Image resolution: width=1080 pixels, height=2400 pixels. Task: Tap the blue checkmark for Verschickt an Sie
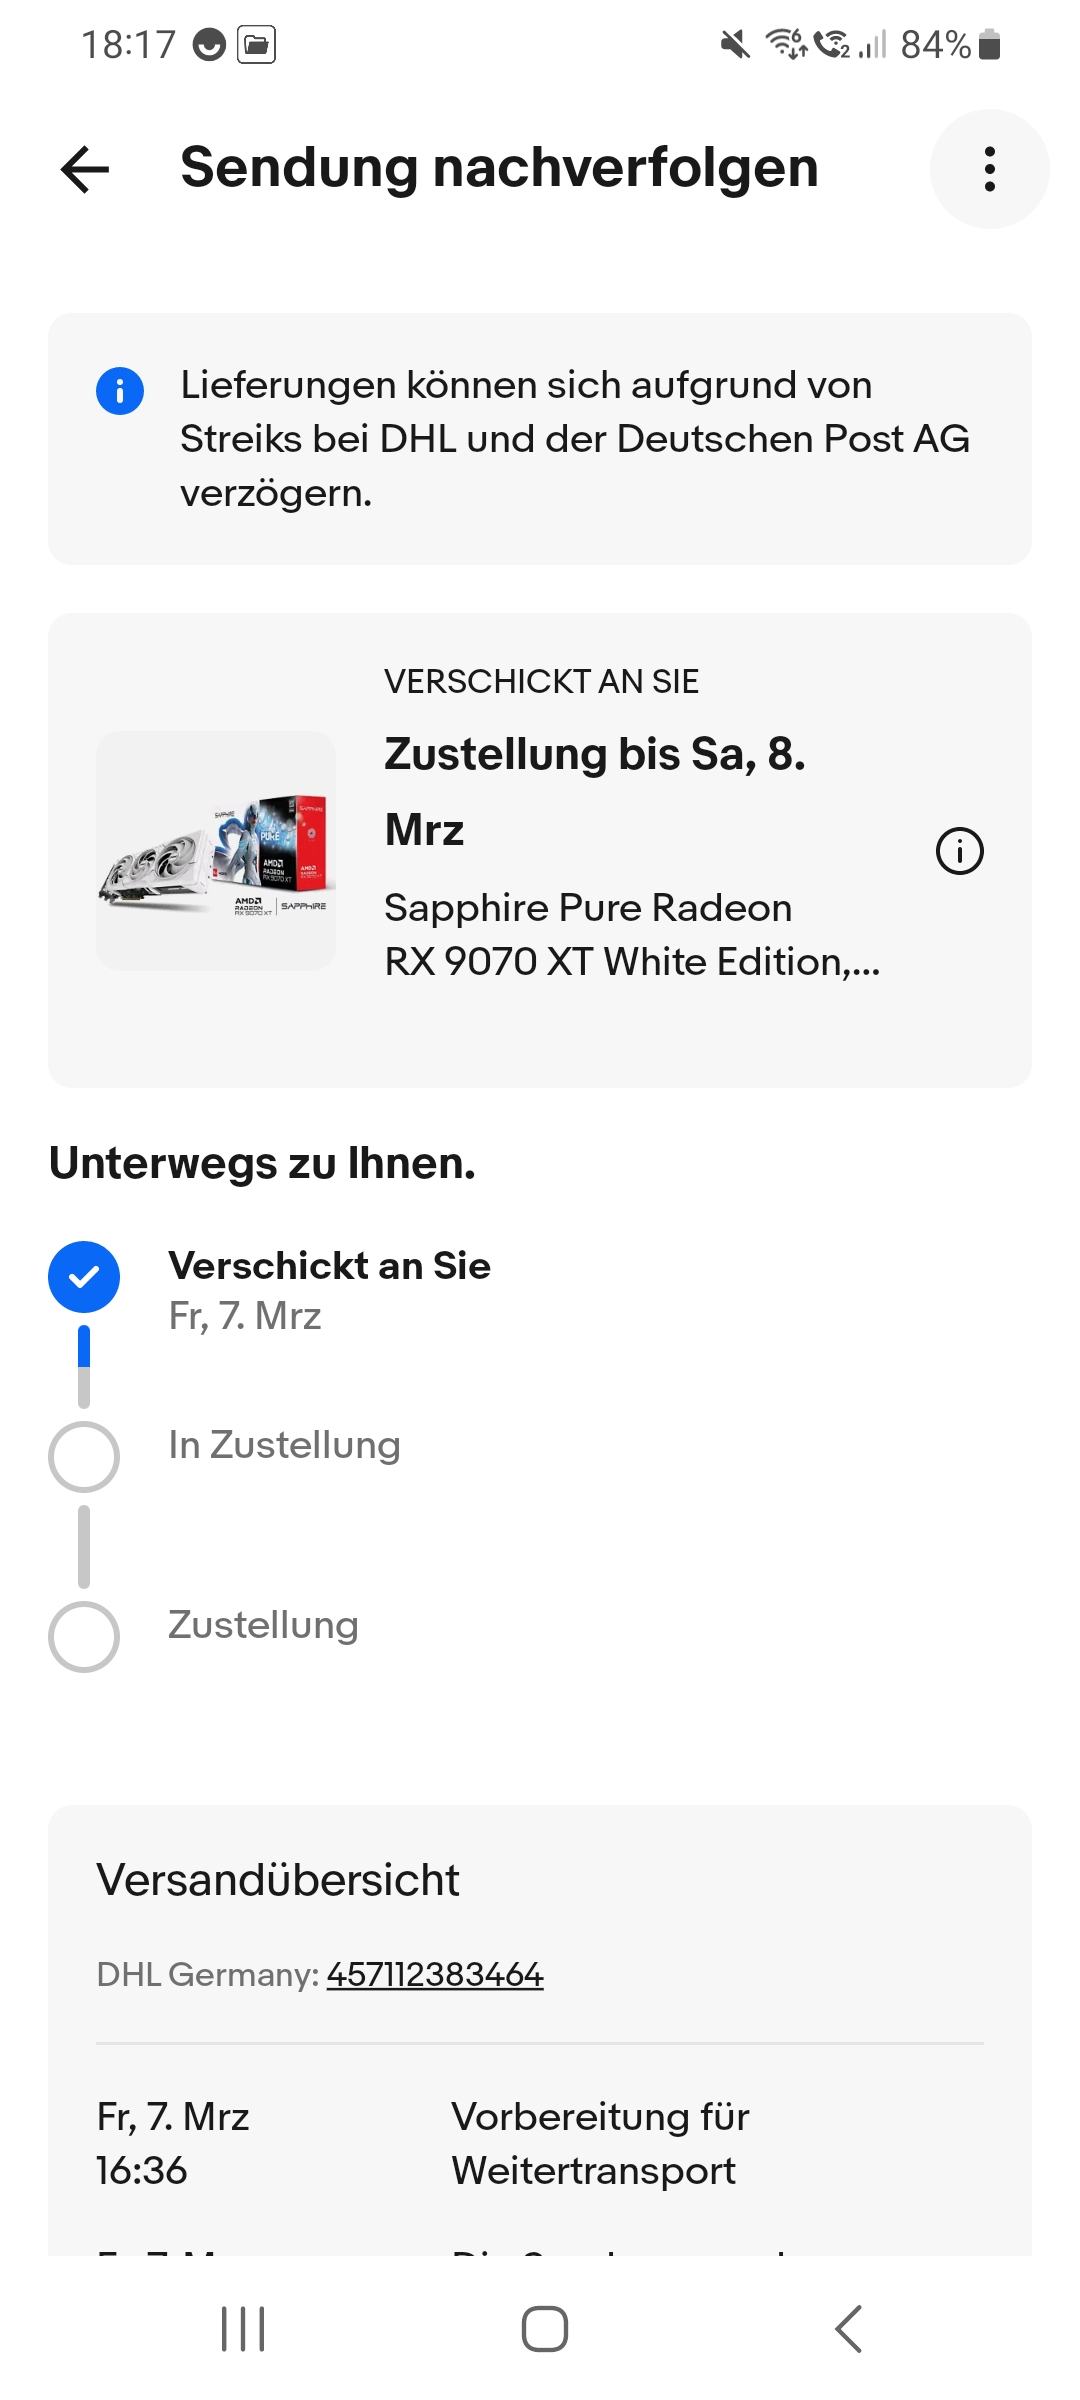click(84, 1277)
